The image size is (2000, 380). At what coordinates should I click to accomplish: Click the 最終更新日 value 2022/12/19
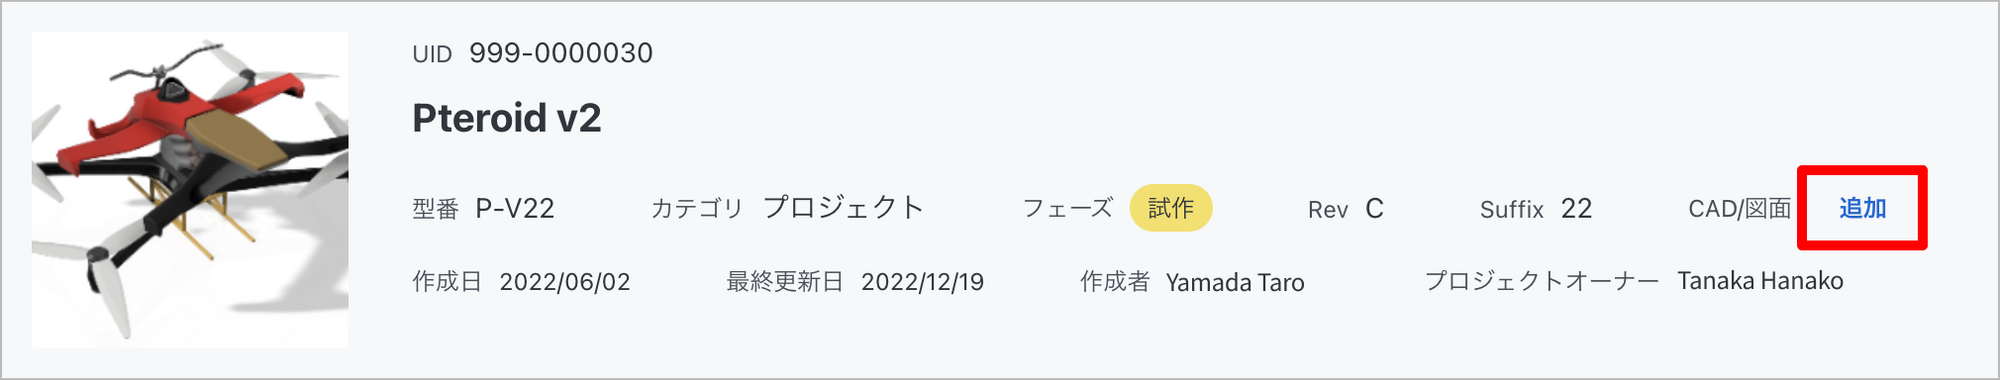pos(923,282)
